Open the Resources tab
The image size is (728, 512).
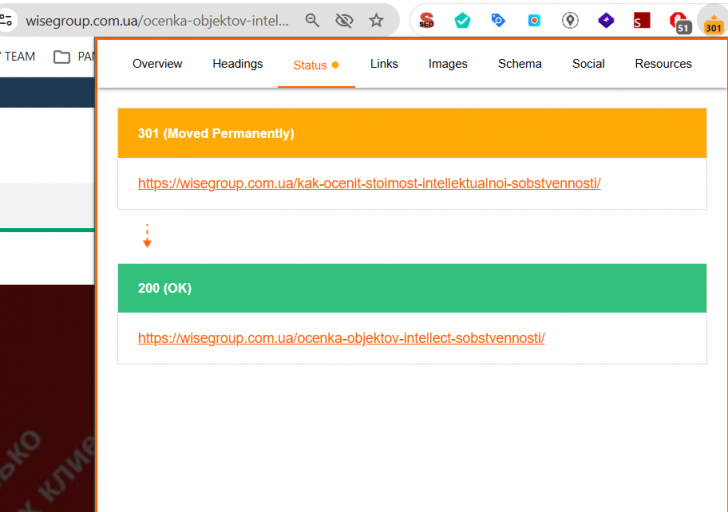[x=663, y=64]
